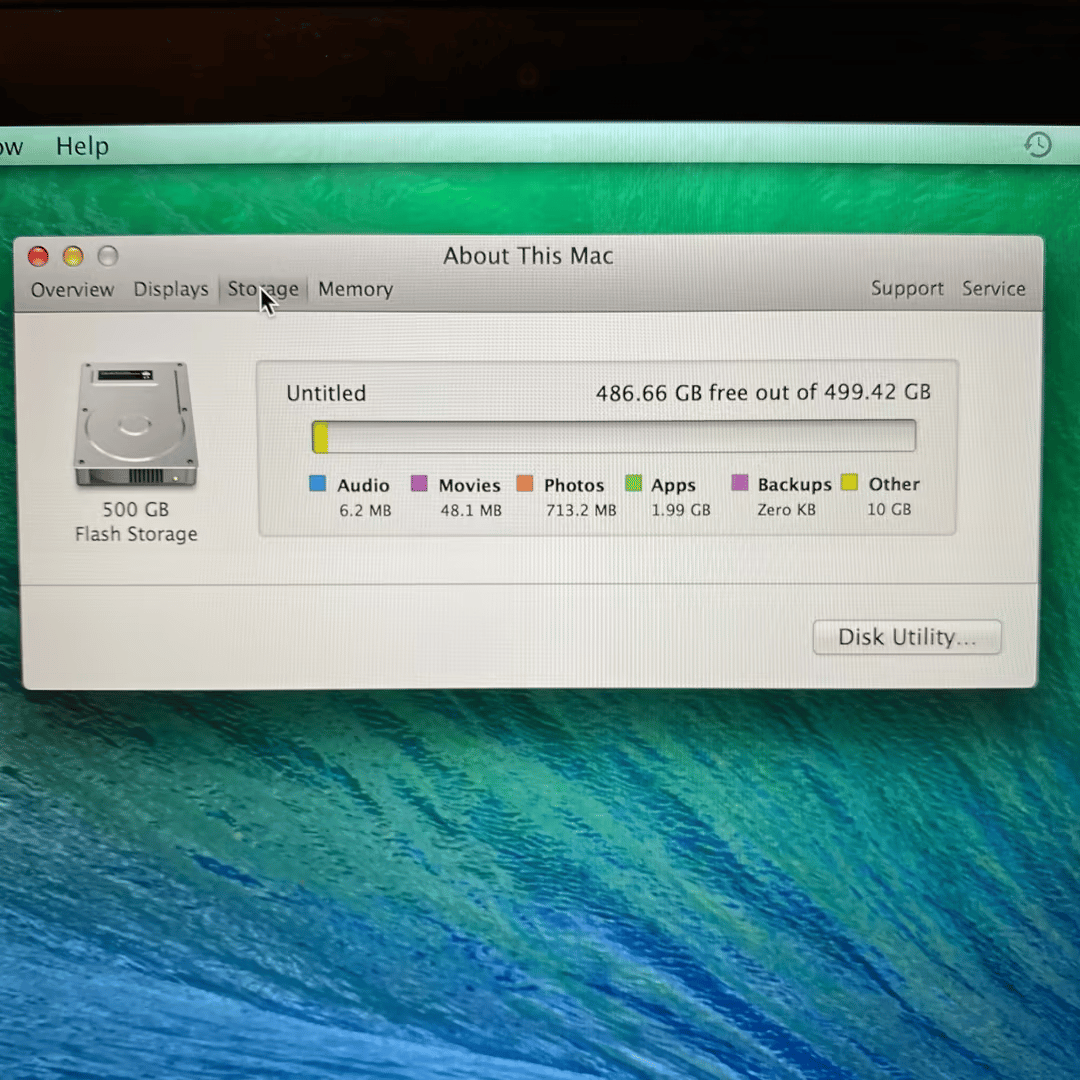Viewport: 1080px width, 1080px height.
Task: Click the green Apps color swatch
Action: point(633,483)
